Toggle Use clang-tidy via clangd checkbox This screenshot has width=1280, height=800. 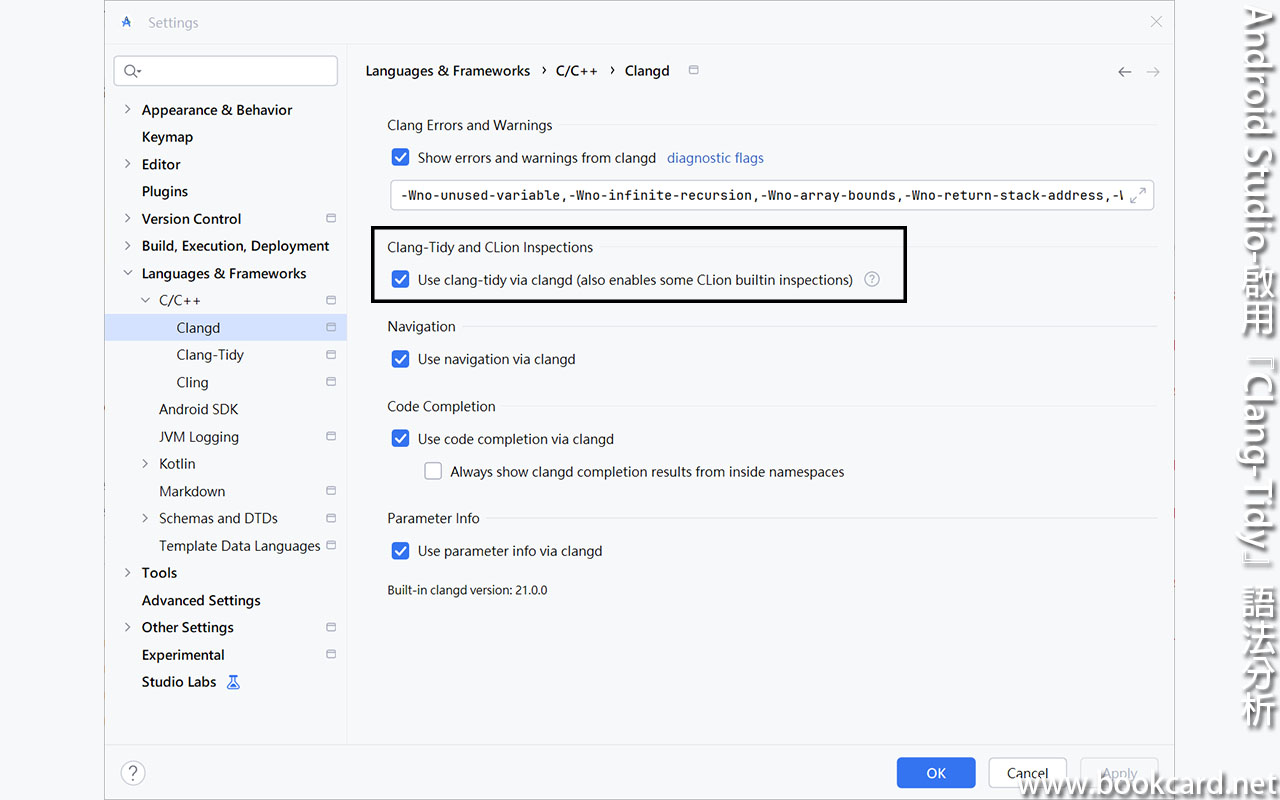[x=400, y=279]
